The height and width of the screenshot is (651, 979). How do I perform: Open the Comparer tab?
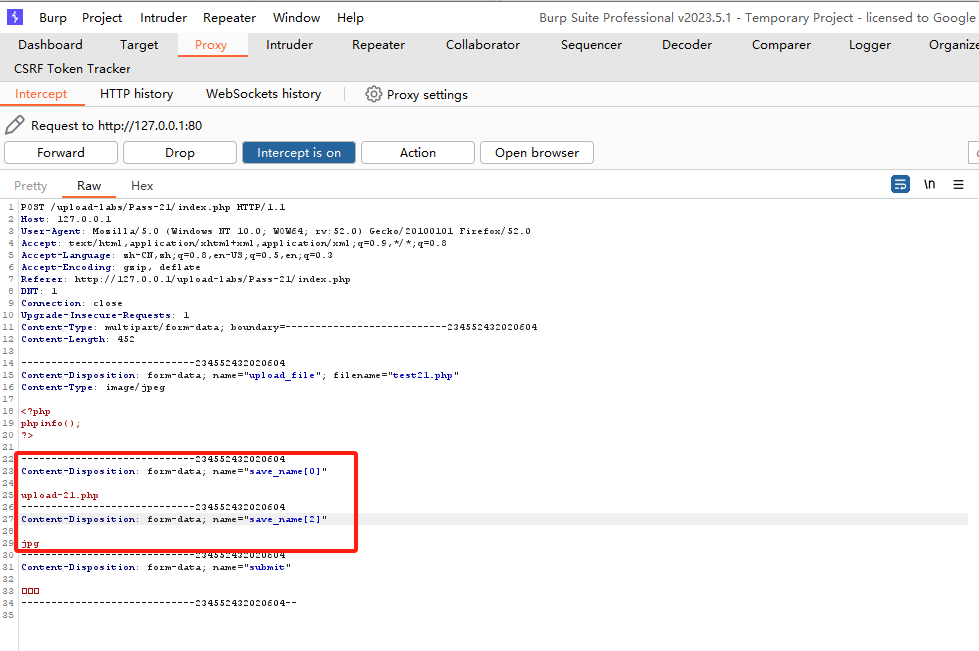coord(781,44)
